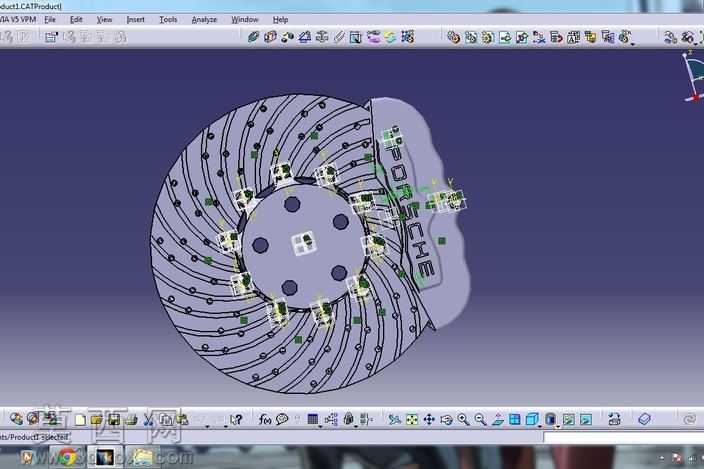This screenshot has width=704, height=469.
Task: Open Graph Tree Reordering
Action: (556, 37)
